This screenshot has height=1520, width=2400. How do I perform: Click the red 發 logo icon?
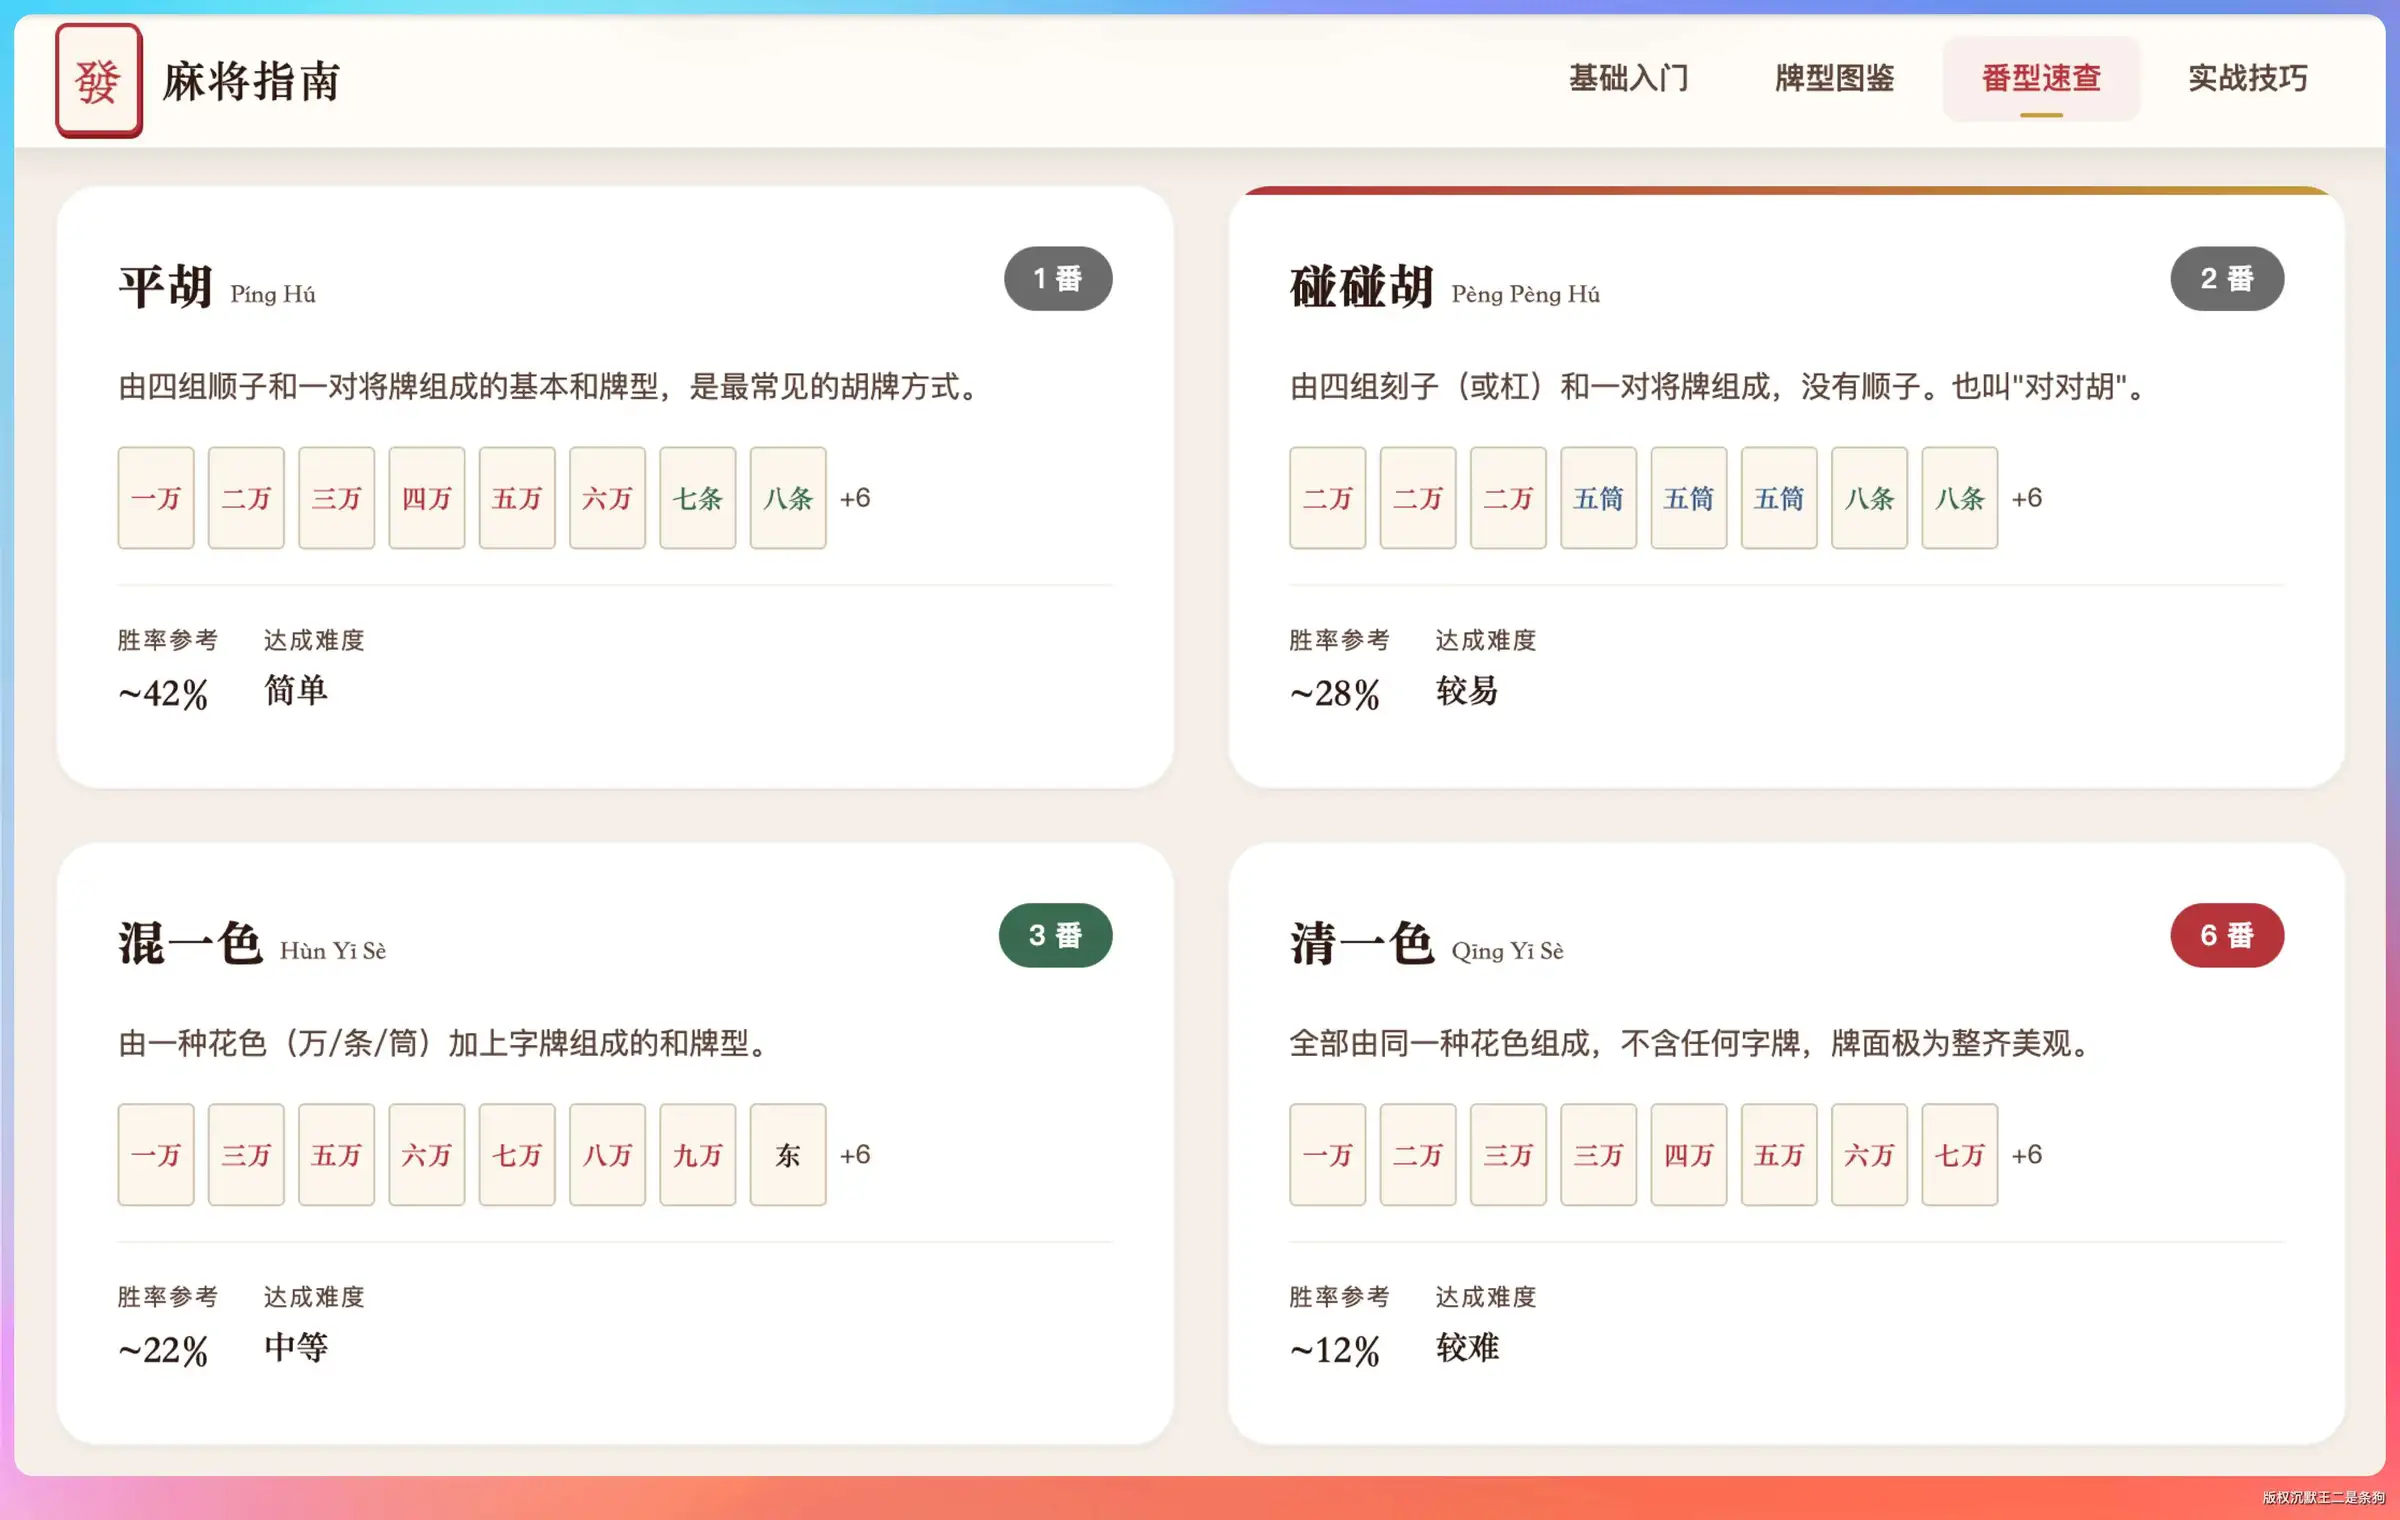click(x=98, y=80)
